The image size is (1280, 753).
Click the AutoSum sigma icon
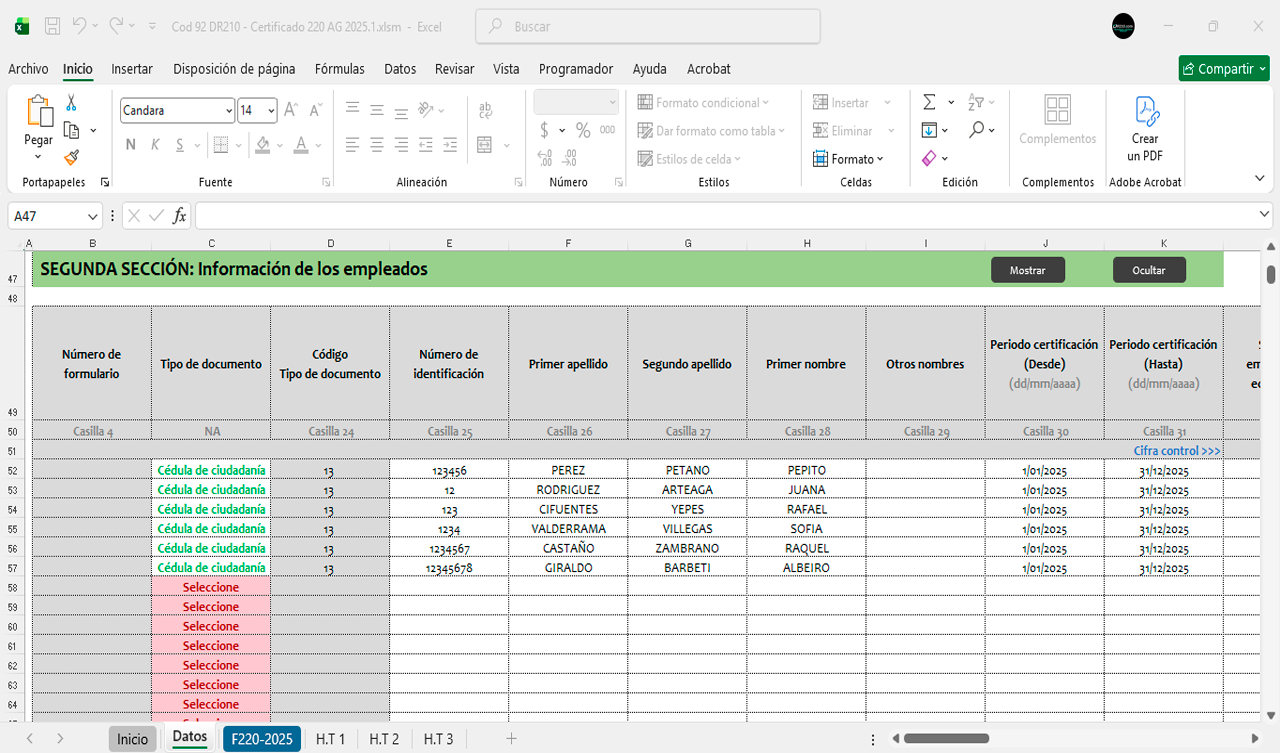(929, 102)
